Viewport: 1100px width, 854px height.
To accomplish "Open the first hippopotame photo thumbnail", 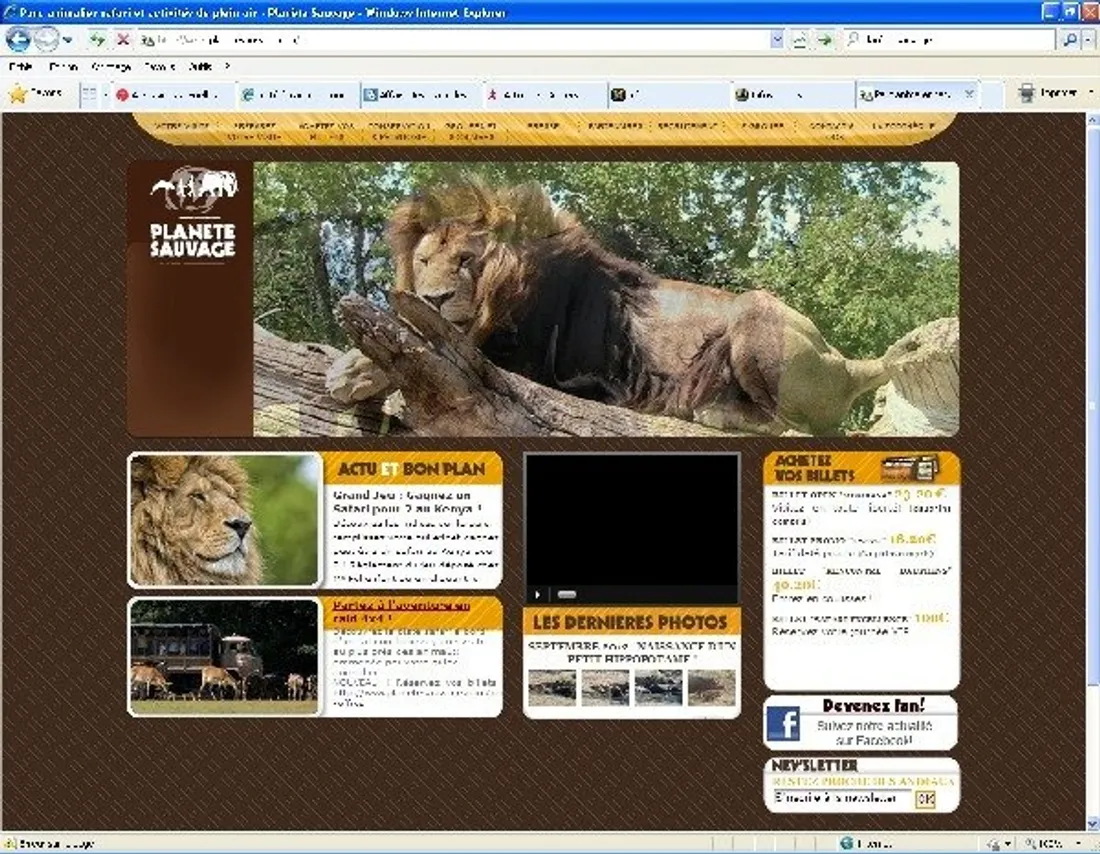I will tap(552, 687).
